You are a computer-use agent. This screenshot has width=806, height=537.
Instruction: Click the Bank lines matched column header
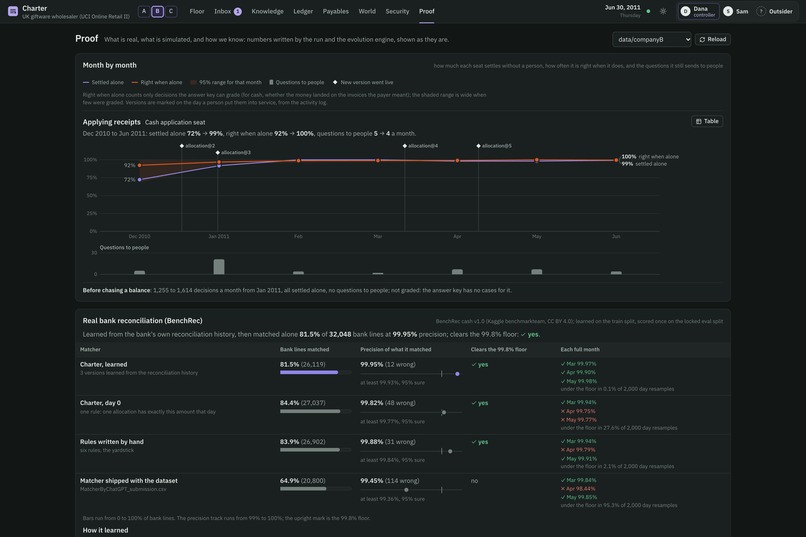tap(304, 349)
